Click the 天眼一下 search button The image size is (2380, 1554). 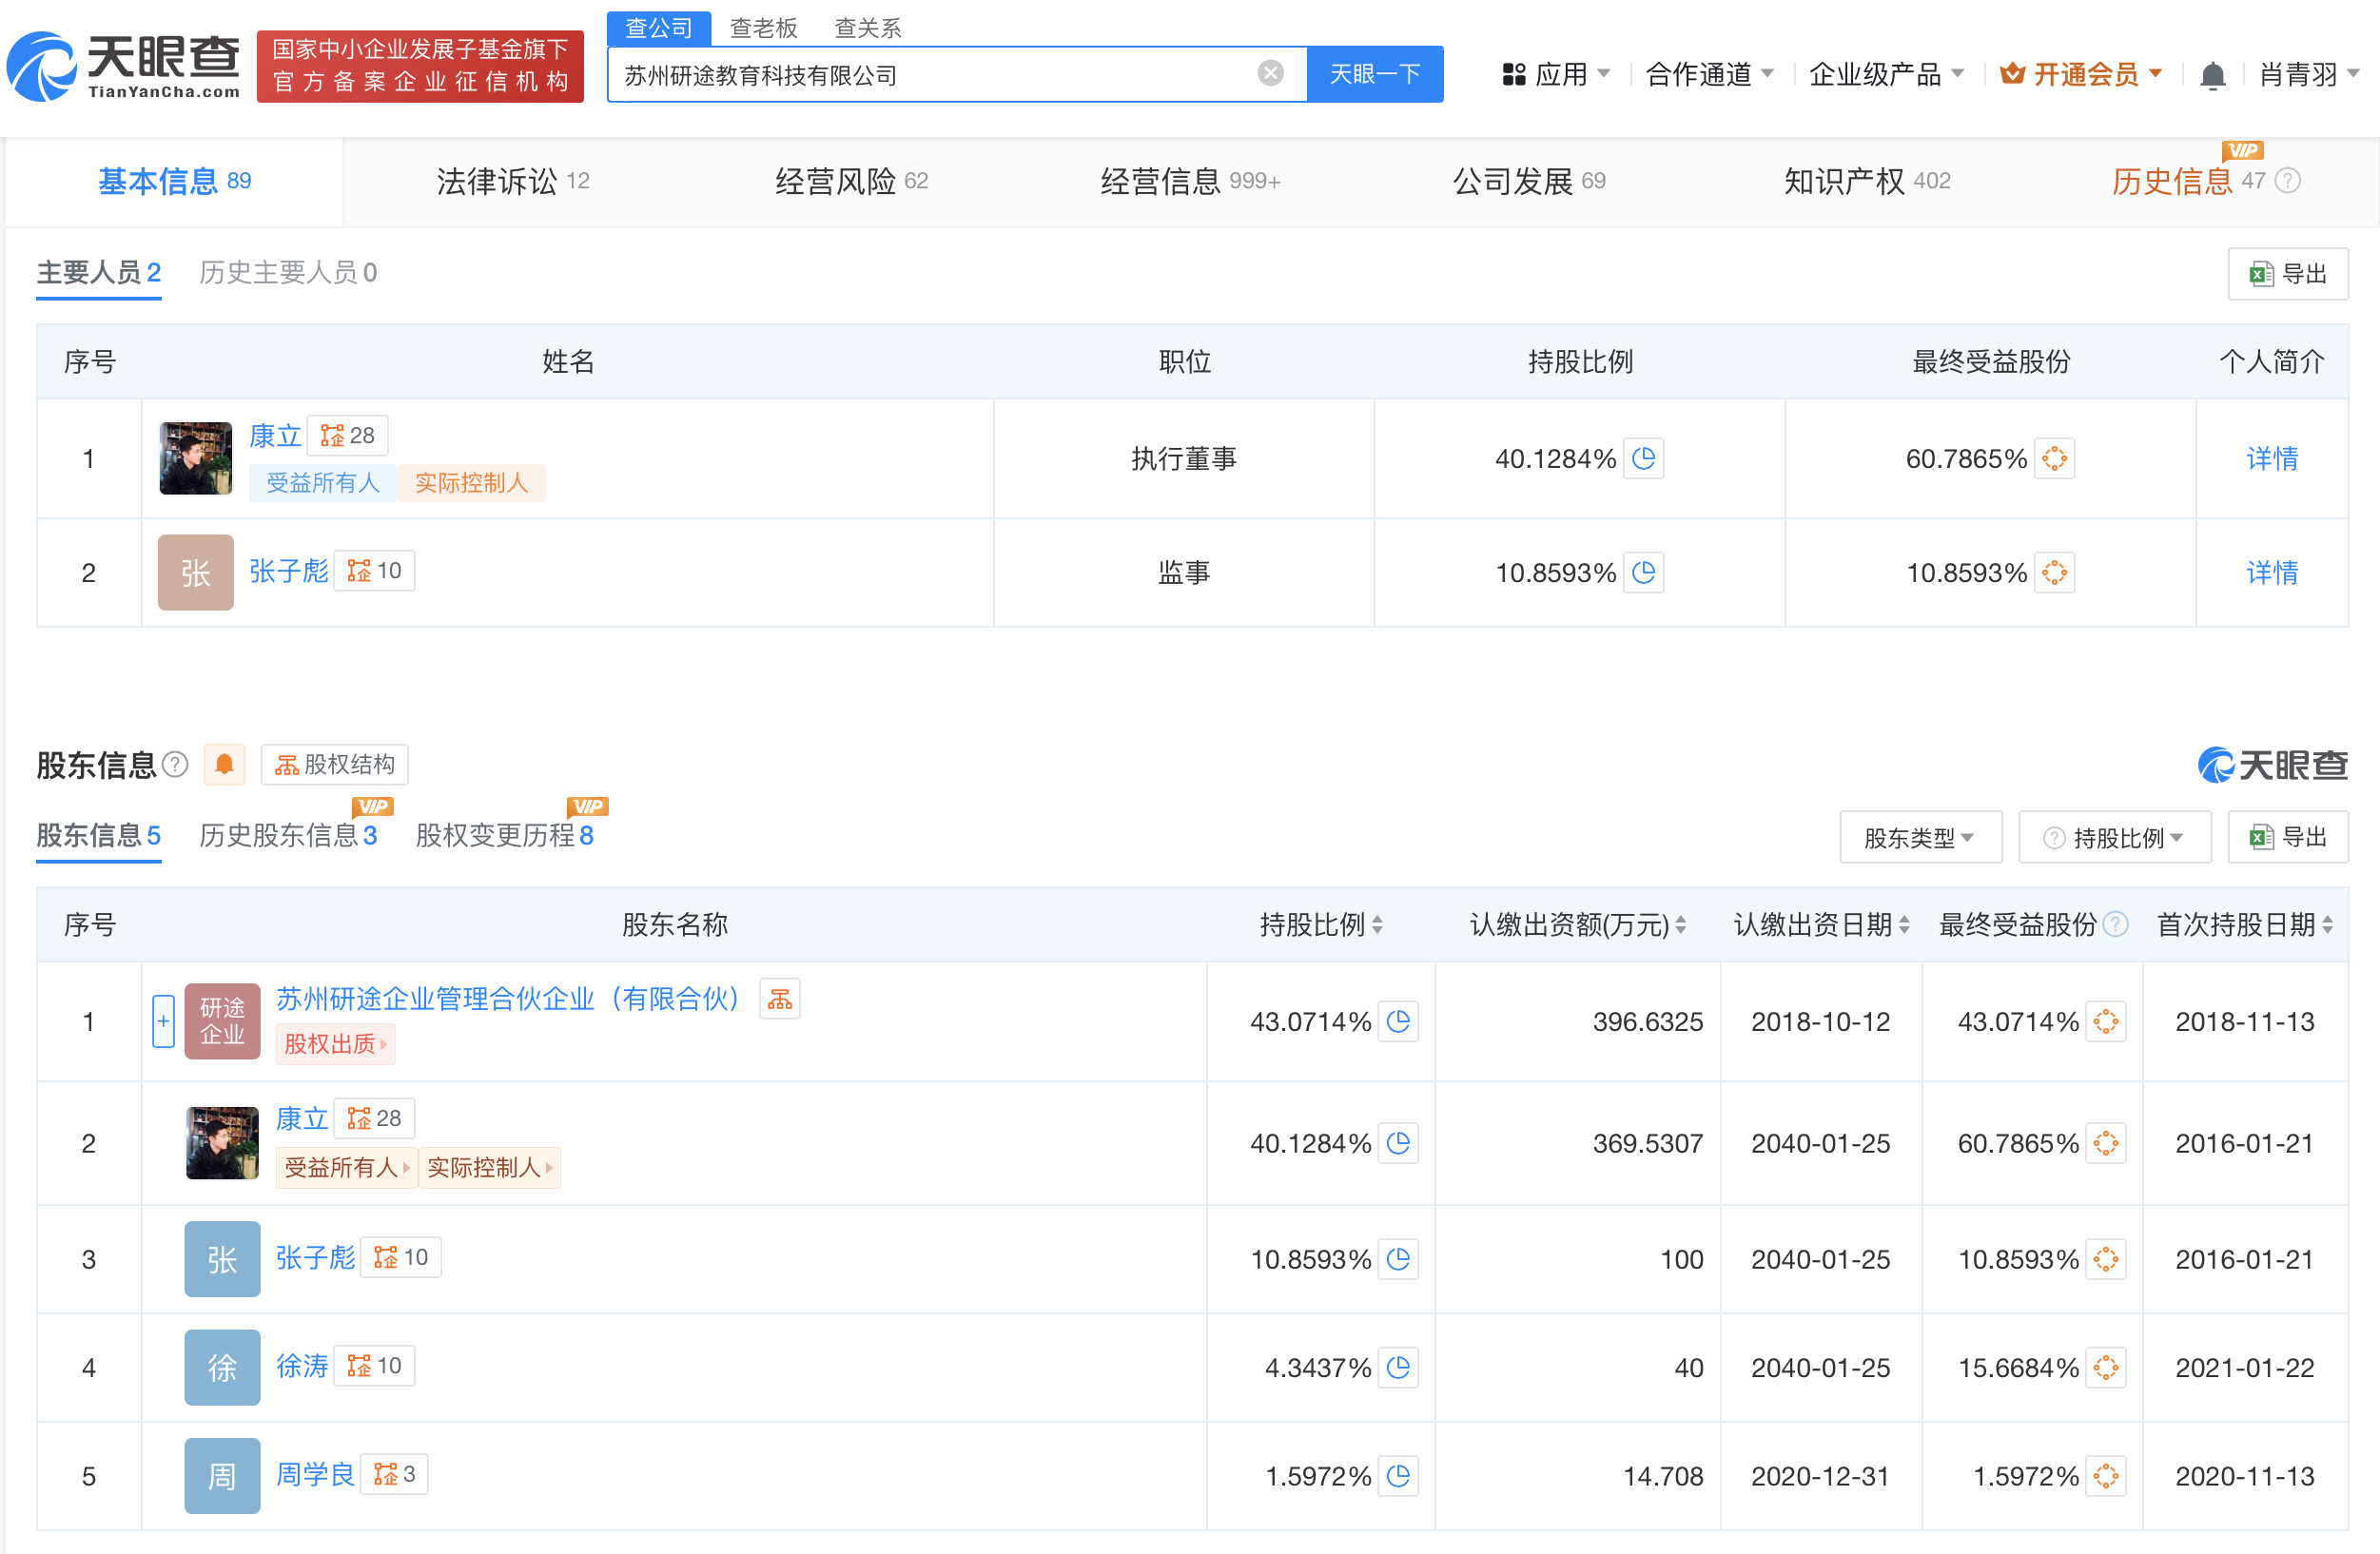[1374, 74]
